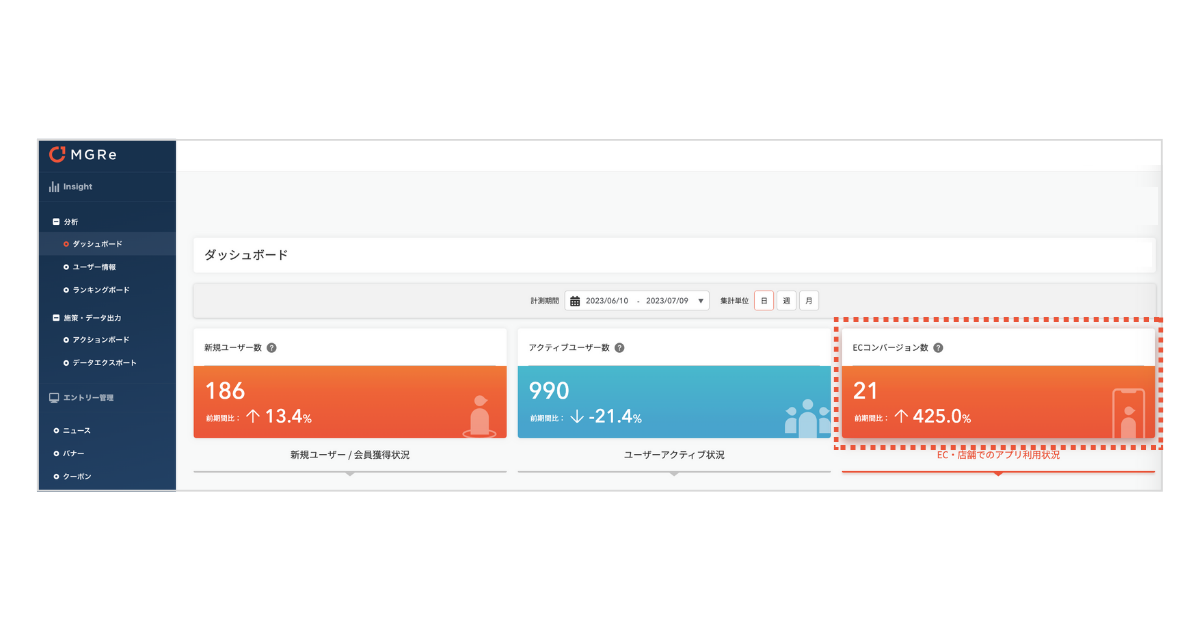Click help icon beside ECコンバージョン数

(x=938, y=348)
